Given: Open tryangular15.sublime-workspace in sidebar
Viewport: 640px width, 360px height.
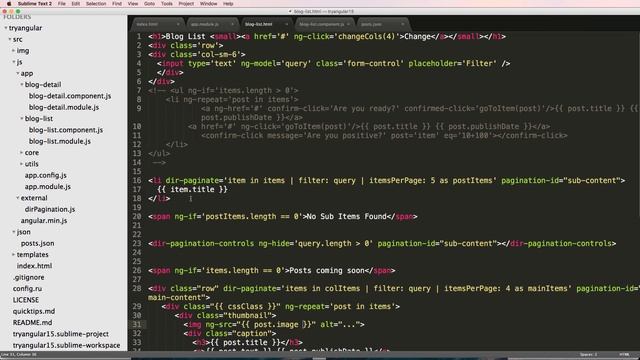Looking at the screenshot, I should [x=66, y=345].
